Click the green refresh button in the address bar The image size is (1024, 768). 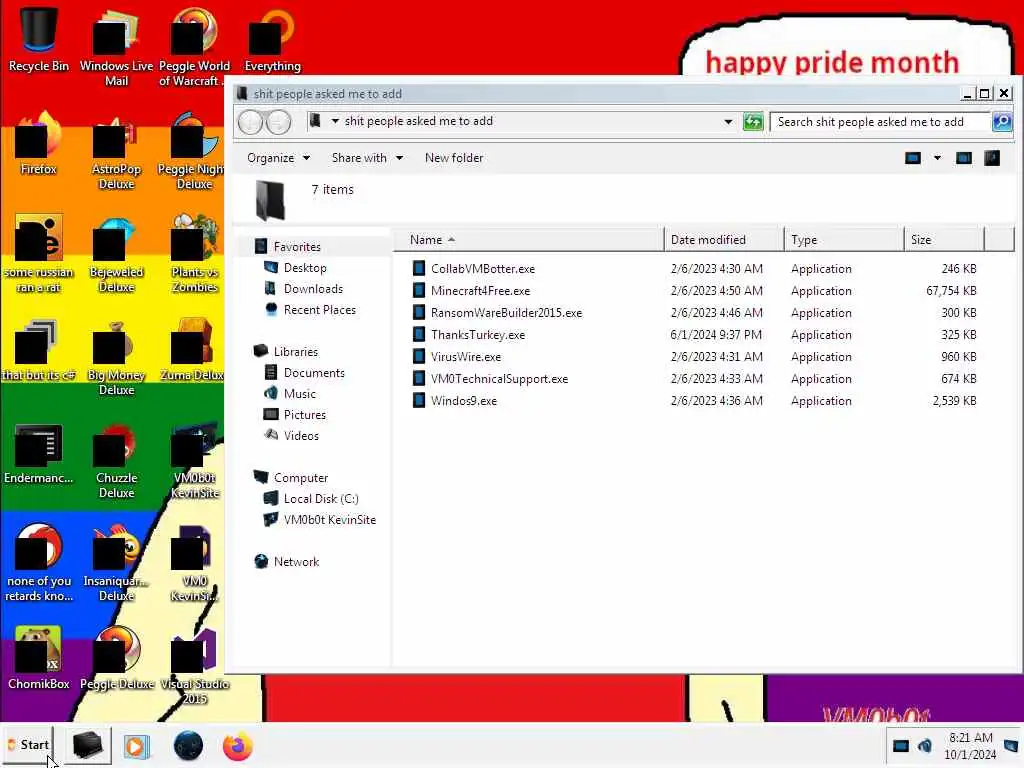coord(753,121)
